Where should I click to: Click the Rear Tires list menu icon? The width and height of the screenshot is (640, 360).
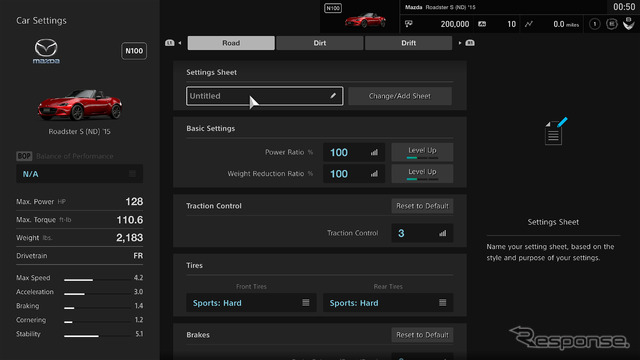[x=442, y=302]
